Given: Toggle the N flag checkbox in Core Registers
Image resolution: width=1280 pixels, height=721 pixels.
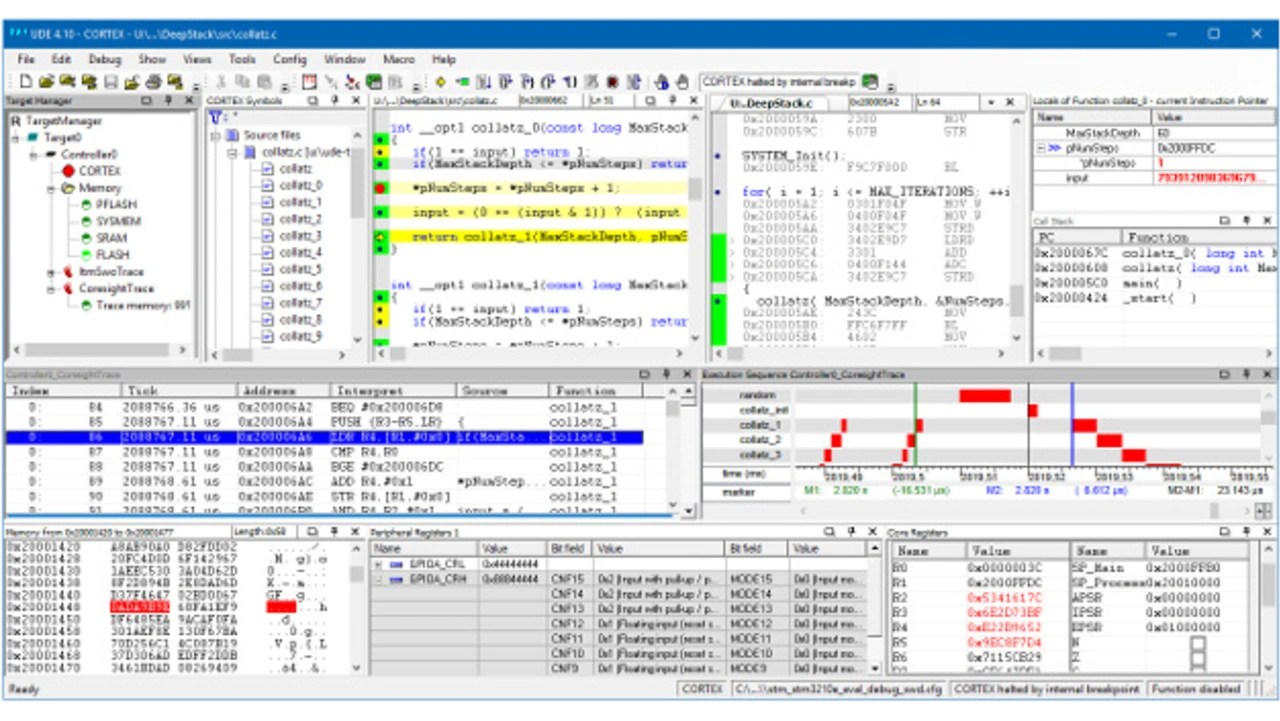Looking at the screenshot, I should [x=1197, y=642].
